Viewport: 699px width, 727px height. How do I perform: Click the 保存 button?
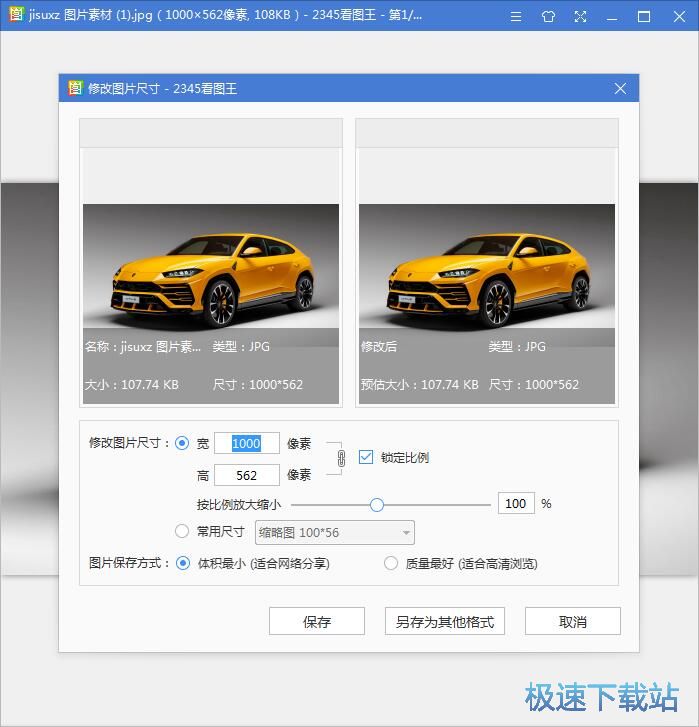pyautogui.click(x=317, y=621)
